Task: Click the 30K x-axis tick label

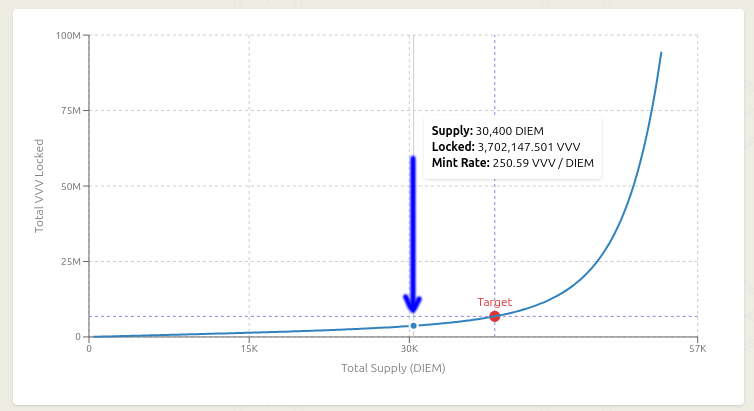Action: [410, 349]
